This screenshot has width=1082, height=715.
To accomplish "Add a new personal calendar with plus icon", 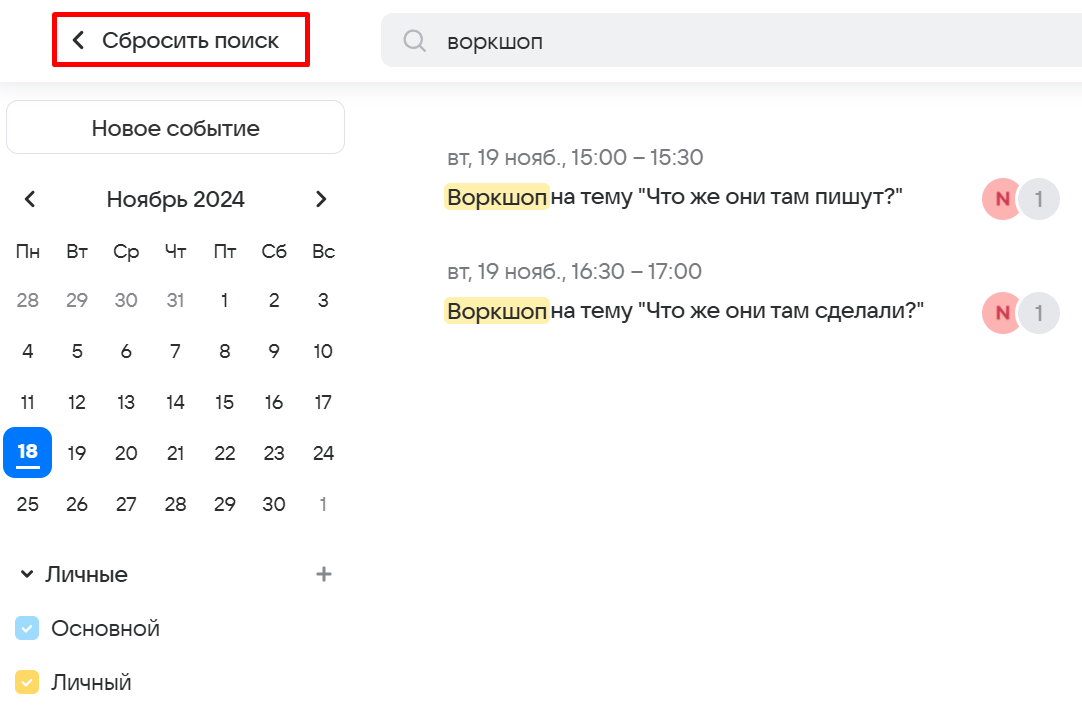I will (324, 574).
